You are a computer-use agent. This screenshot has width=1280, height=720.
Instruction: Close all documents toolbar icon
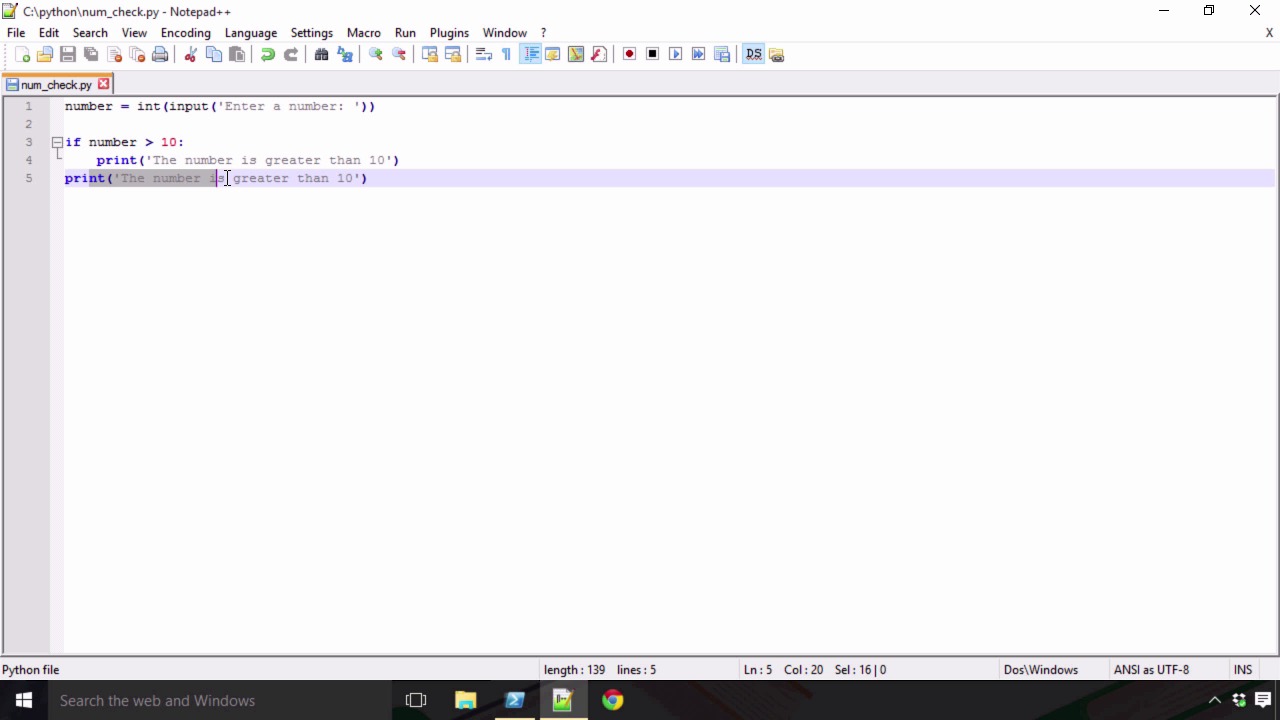coord(137,54)
